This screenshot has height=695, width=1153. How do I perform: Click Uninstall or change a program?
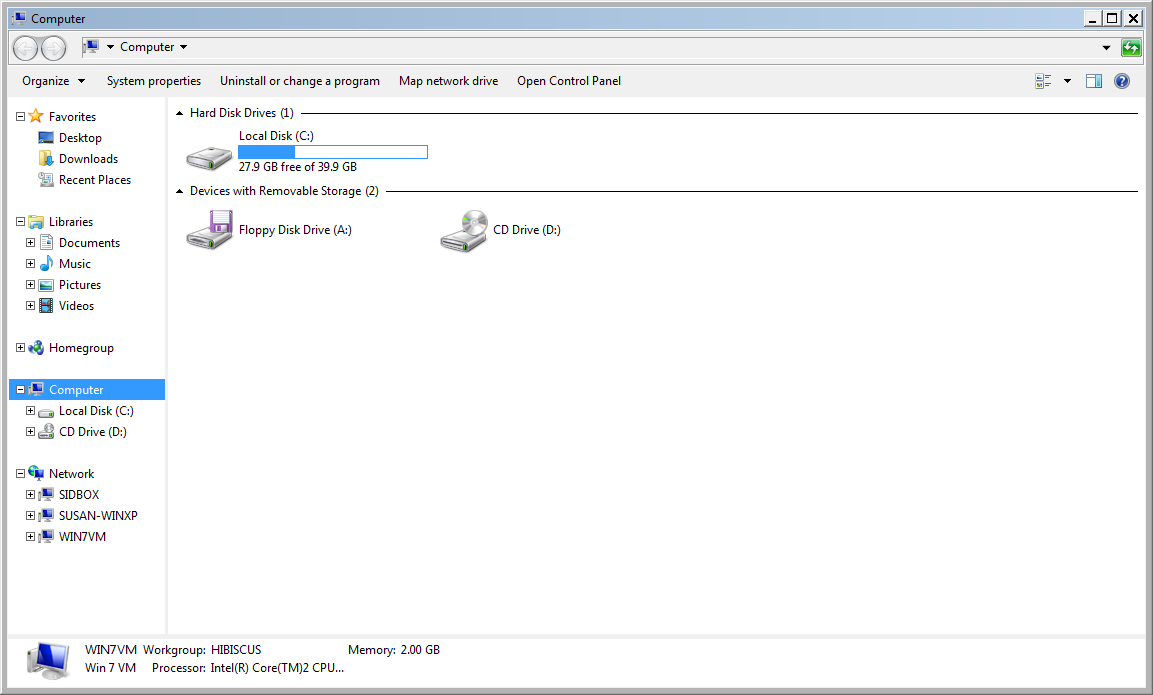pyautogui.click(x=300, y=81)
